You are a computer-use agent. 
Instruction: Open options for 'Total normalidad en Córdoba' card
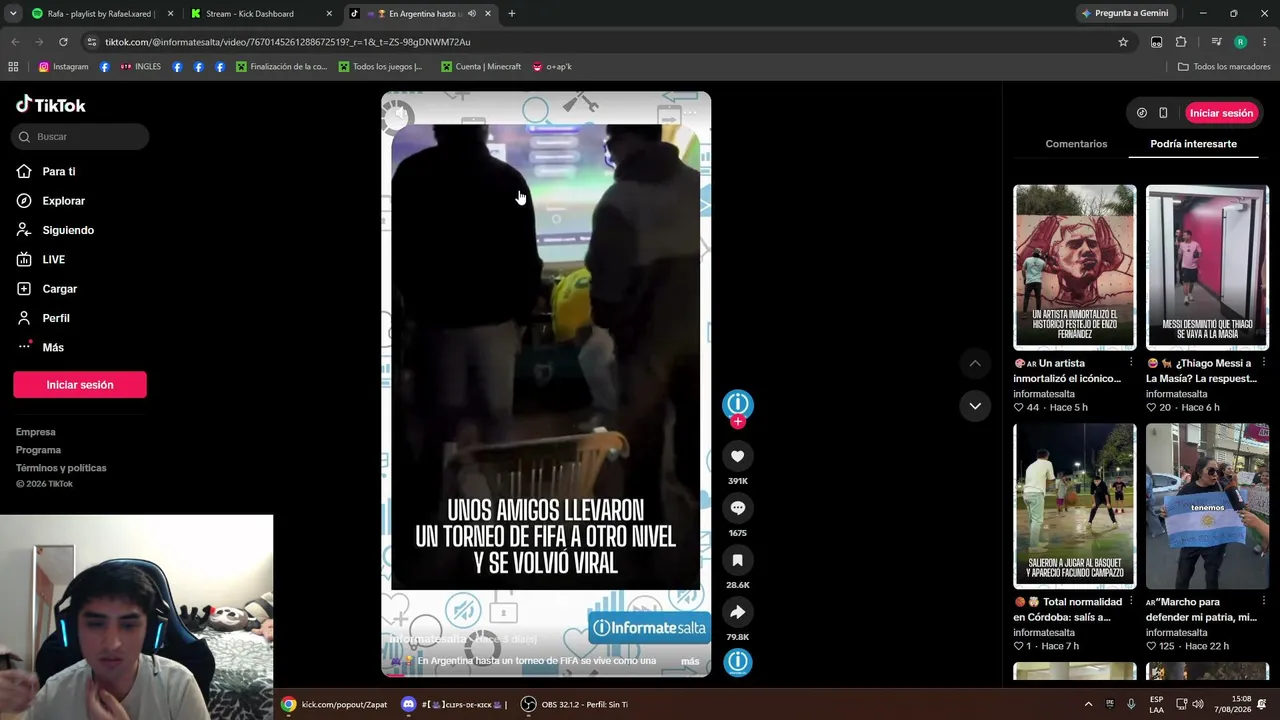[x=1131, y=602]
